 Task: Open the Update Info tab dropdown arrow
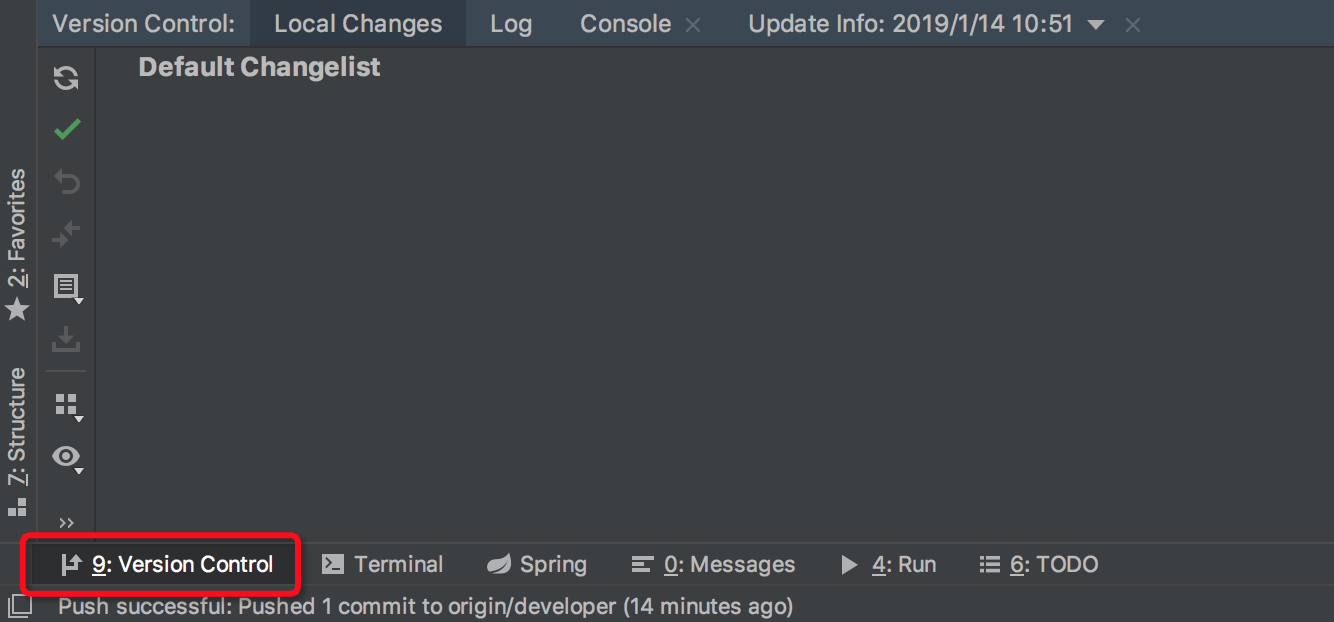click(1095, 23)
